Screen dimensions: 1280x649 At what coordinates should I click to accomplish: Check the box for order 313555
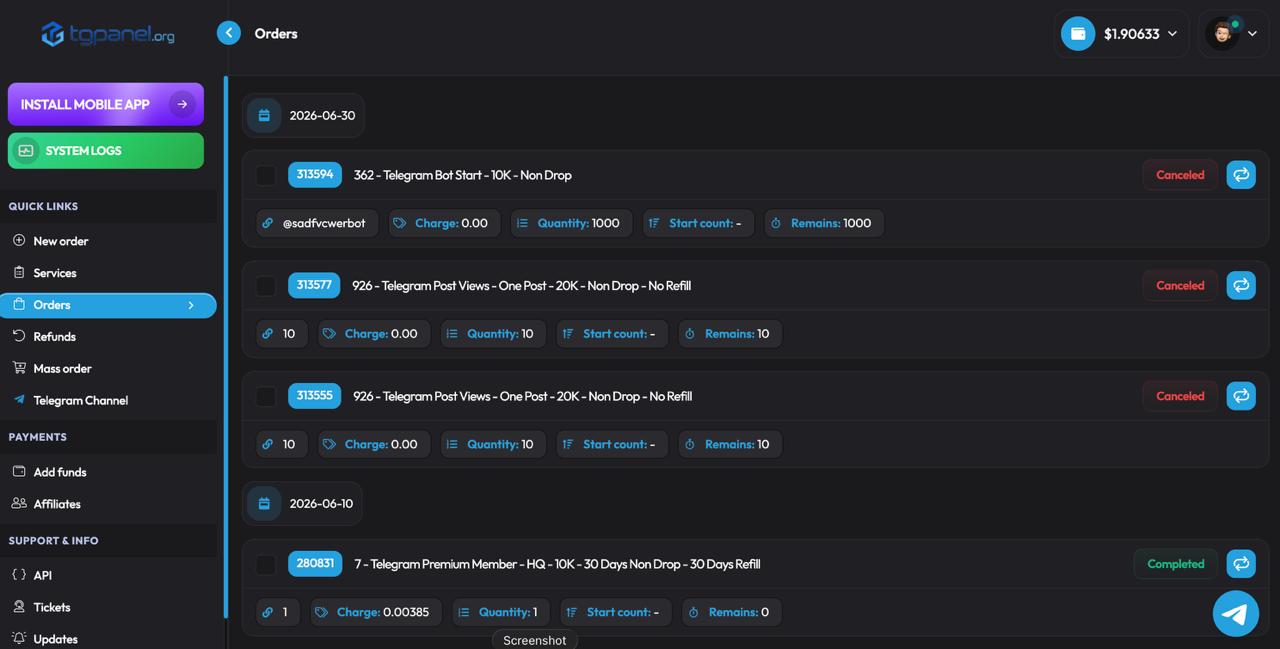coord(266,396)
